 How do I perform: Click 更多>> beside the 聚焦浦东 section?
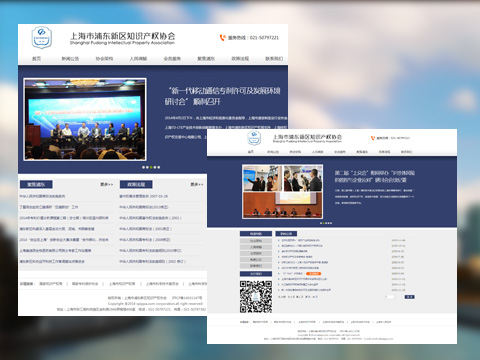click(107, 184)
